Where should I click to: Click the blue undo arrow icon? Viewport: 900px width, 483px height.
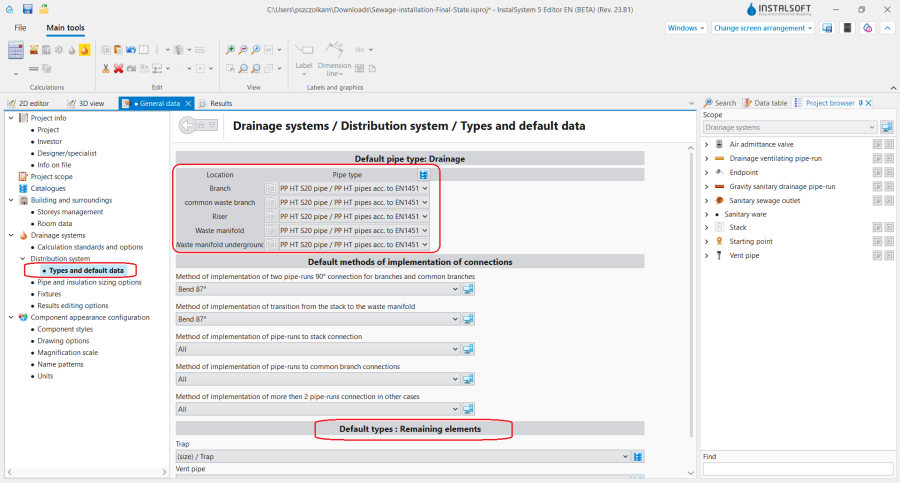[x=131, y=50]
